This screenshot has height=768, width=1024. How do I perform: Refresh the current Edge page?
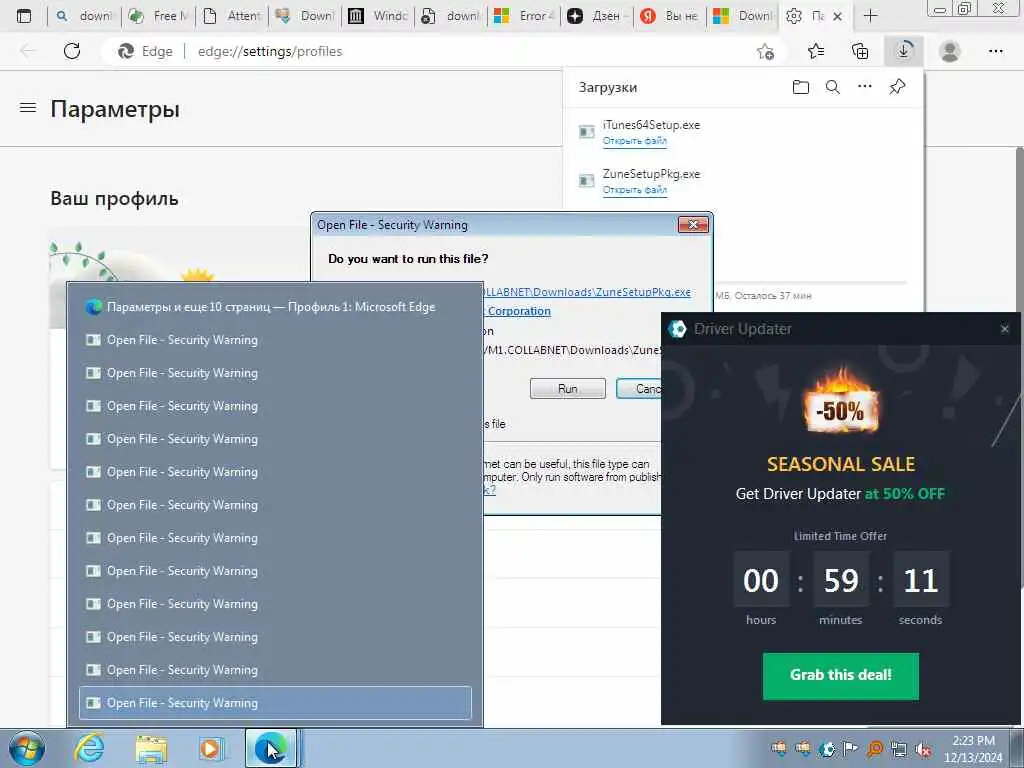coord(72,51)
